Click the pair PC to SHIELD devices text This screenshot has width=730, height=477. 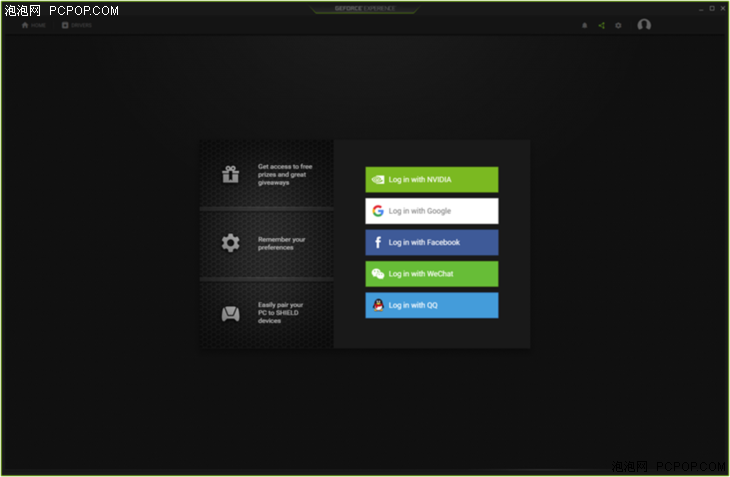pyautogui.click(x=281, y=313)
